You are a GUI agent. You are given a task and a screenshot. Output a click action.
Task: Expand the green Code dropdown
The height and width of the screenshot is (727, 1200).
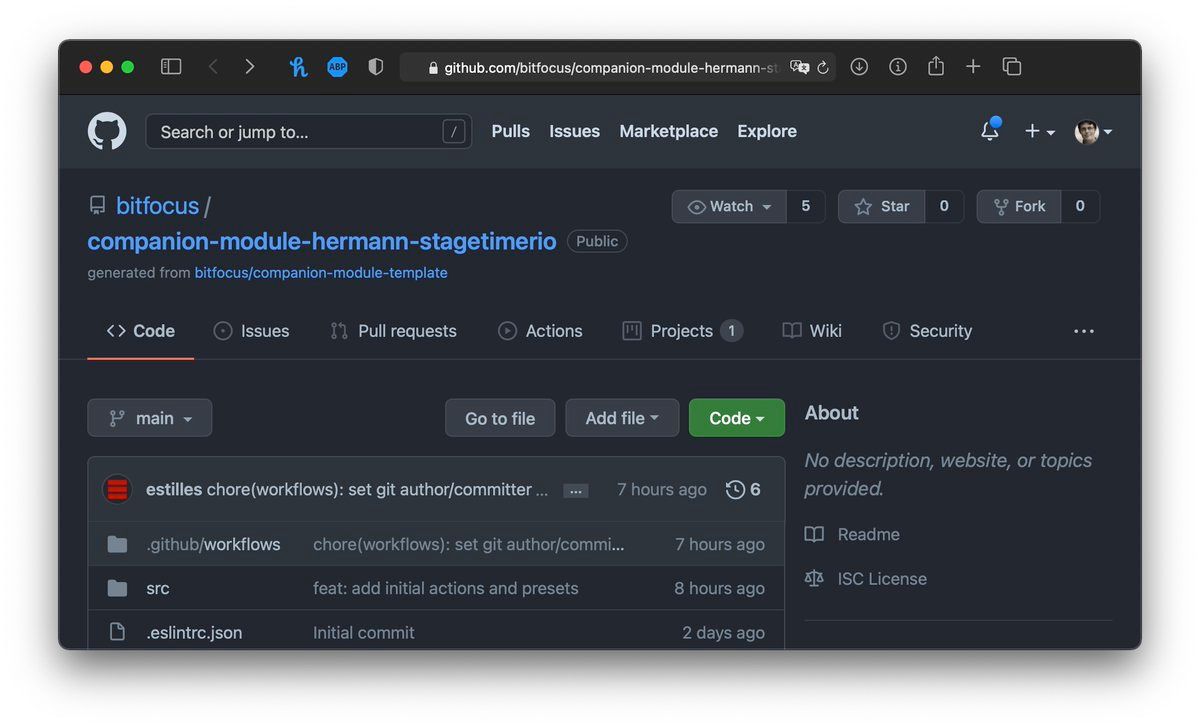coord(736,418)
